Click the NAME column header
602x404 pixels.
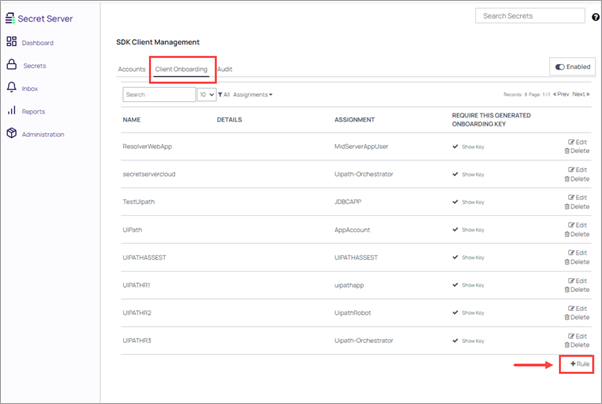pos(132,119)
